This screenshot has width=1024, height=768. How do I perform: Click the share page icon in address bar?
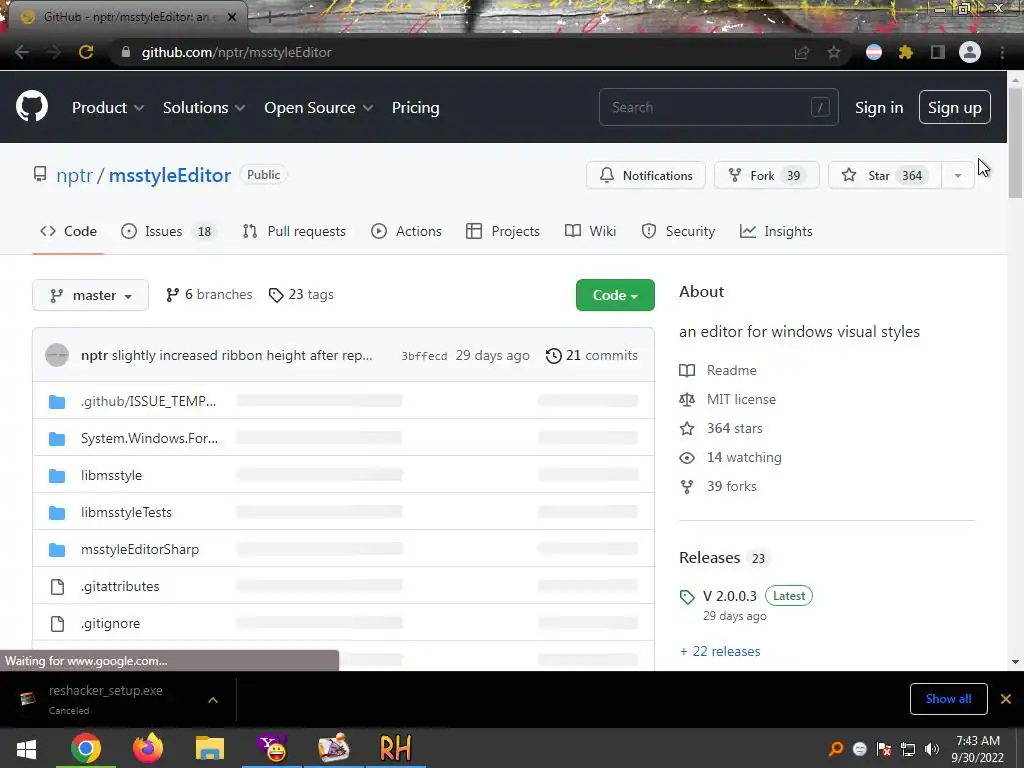click(x=802, y=52)
